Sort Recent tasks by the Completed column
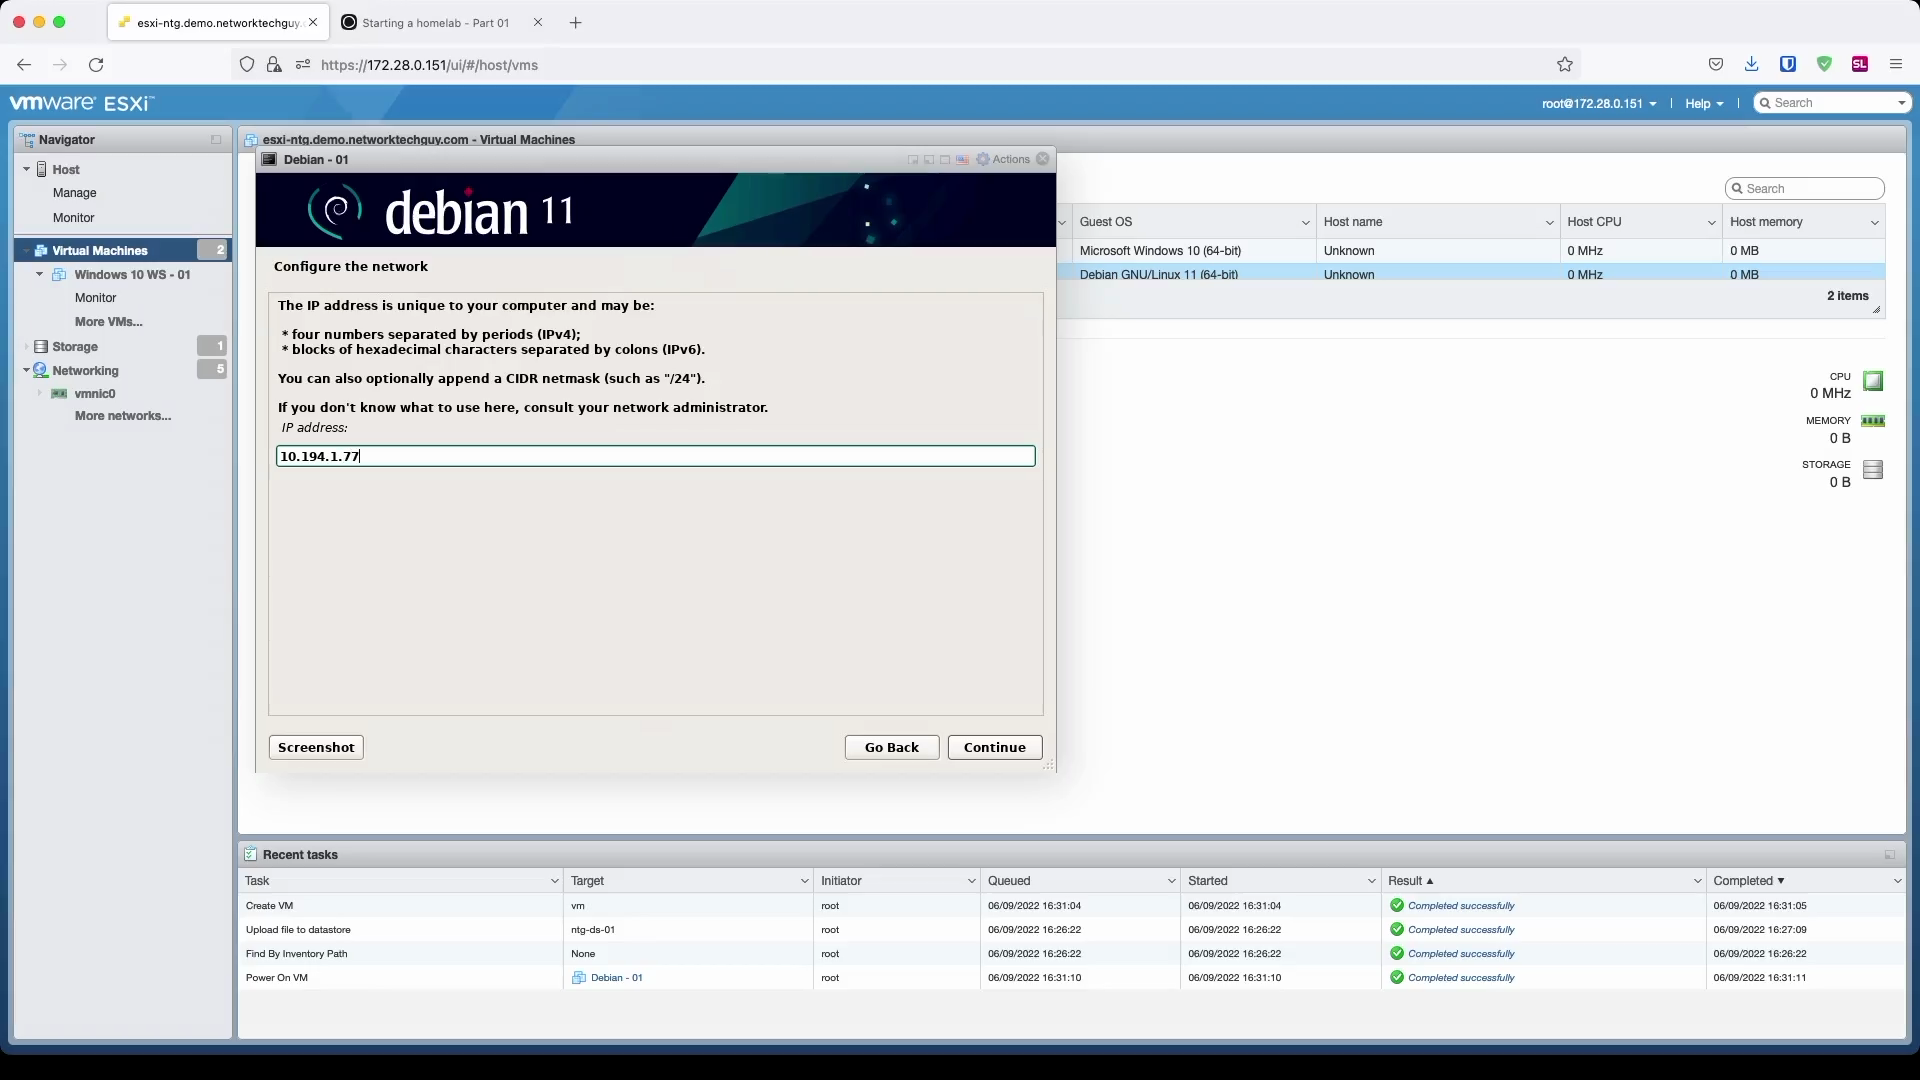 coord(1743,881)
